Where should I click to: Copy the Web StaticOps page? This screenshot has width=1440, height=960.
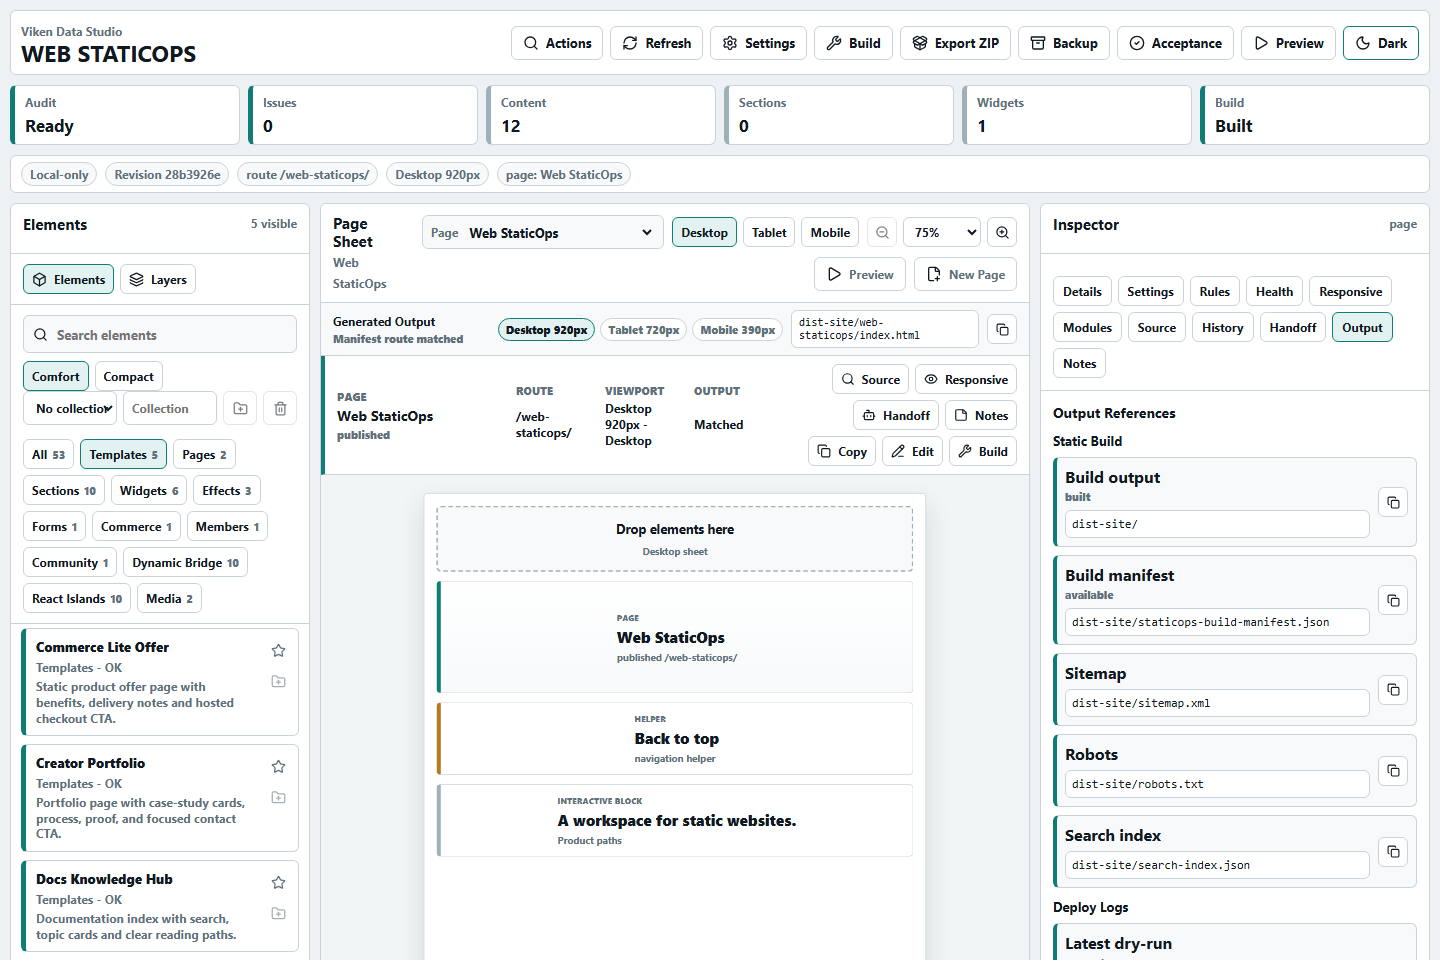click(x=842, y=451)
